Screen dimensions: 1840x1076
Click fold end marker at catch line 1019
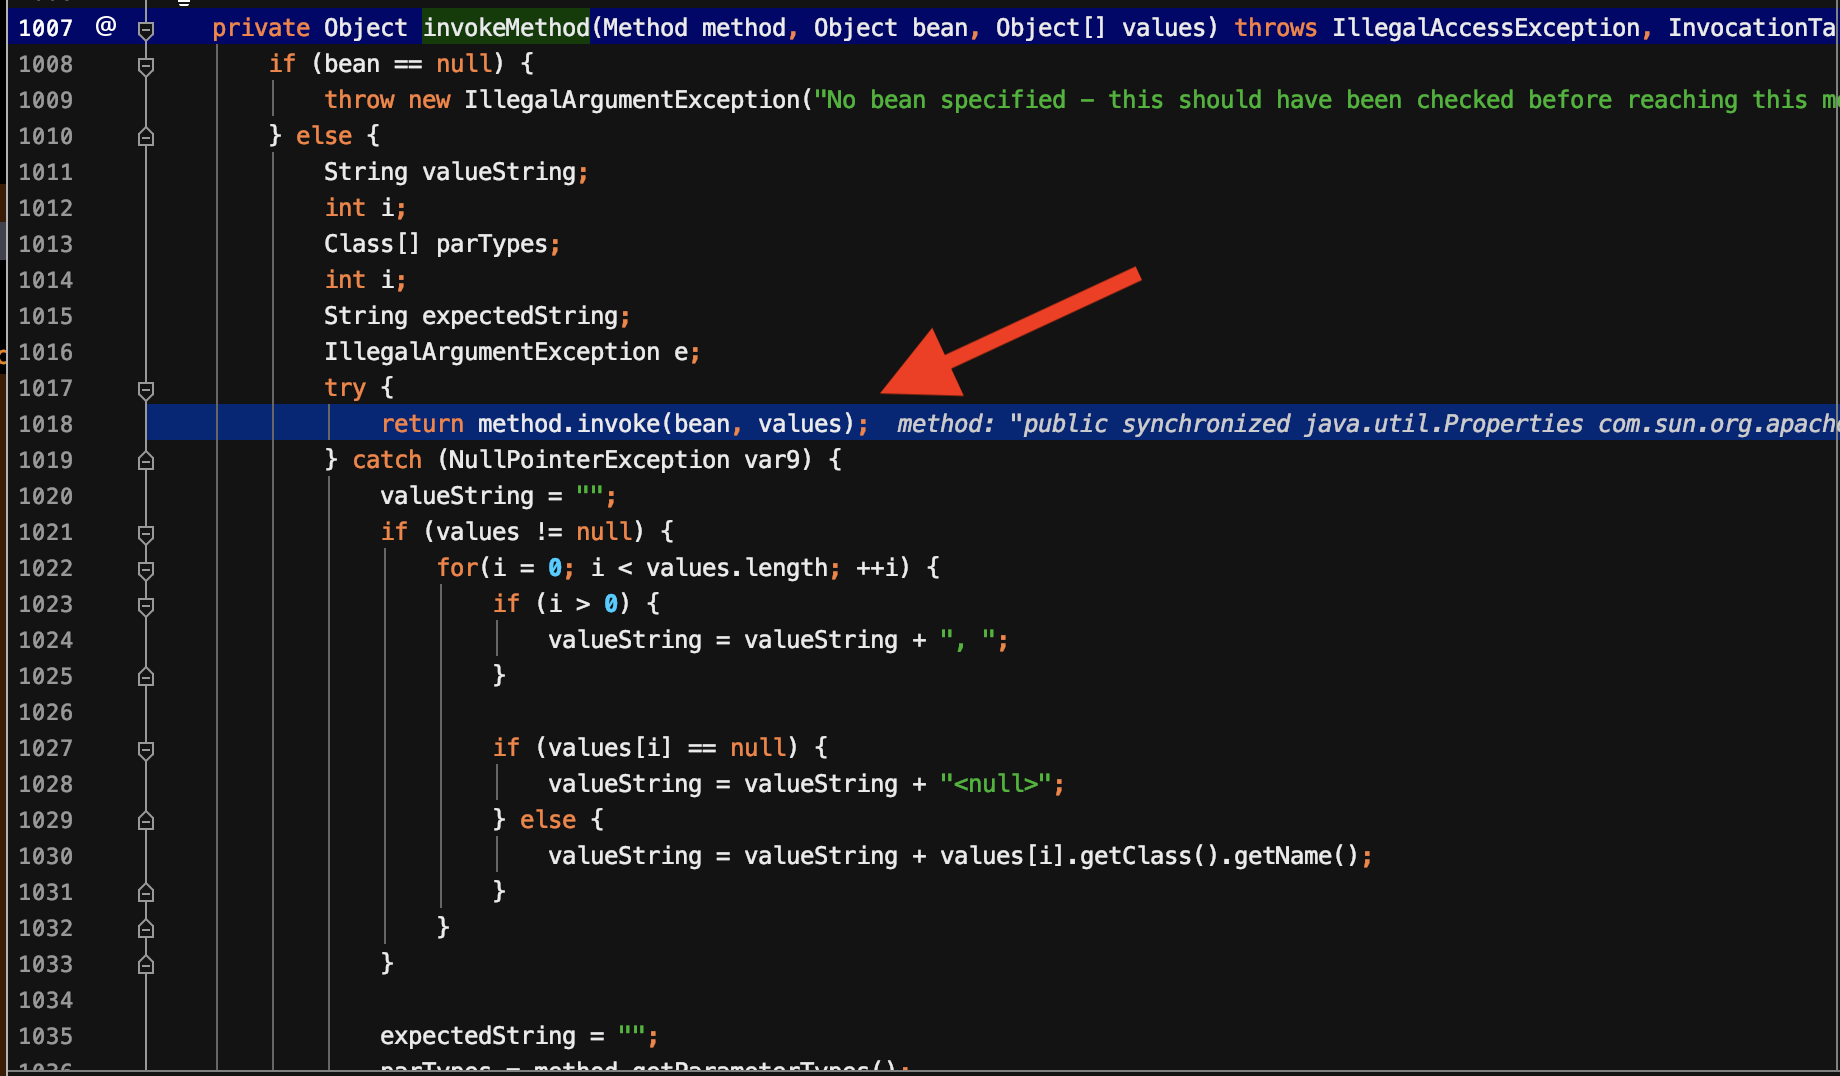146,460
